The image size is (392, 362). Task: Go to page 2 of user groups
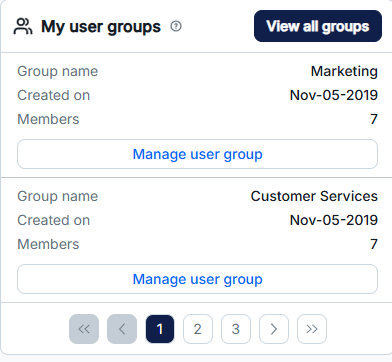pyautogui.click(x=198, y=329)
